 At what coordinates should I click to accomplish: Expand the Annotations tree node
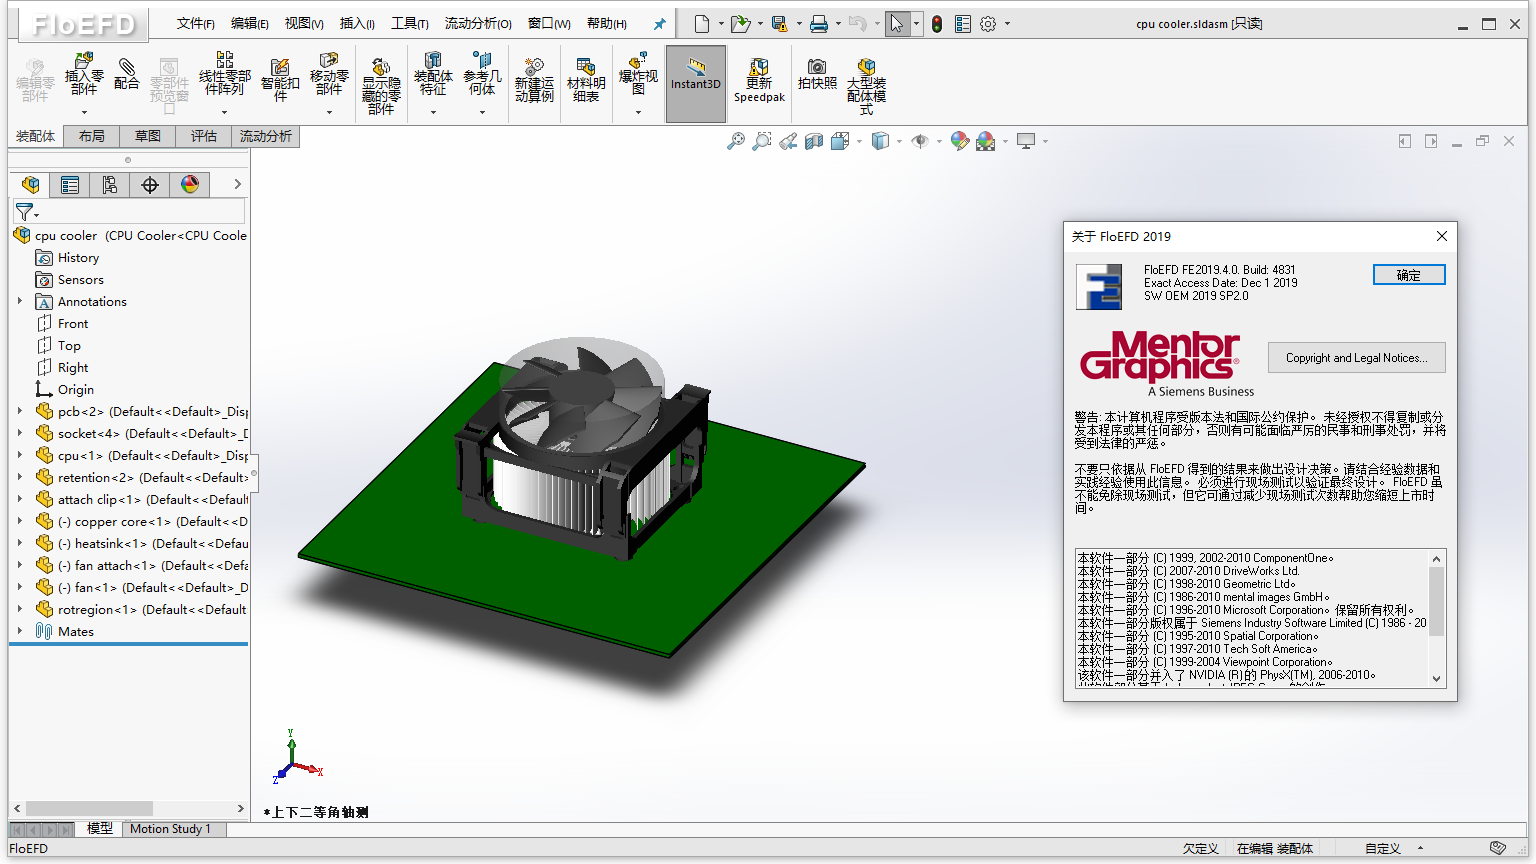click(x=20, y=301)
